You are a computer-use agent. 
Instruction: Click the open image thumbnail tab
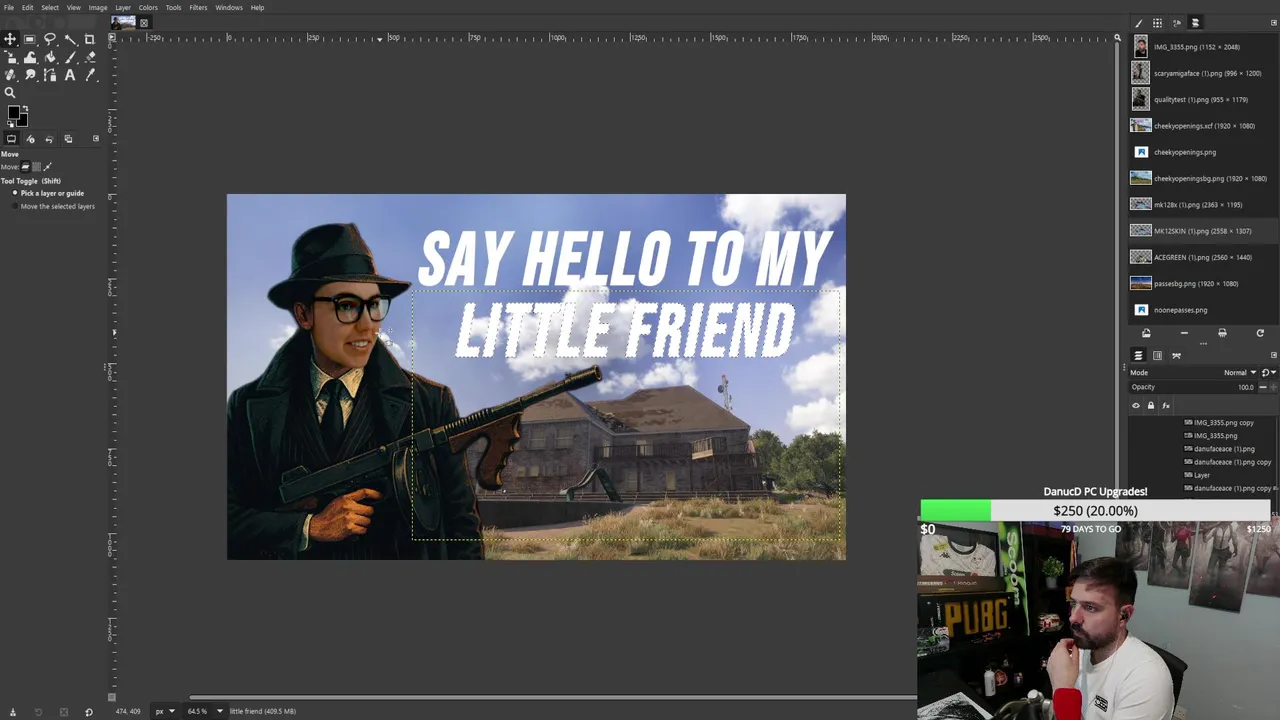[x=124, y=22]
